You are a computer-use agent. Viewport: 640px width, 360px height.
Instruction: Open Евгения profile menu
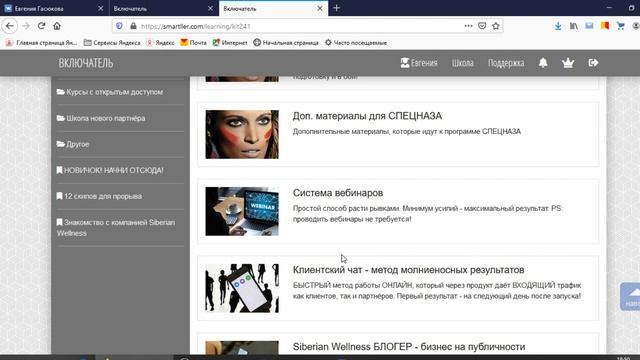[419, 63]
